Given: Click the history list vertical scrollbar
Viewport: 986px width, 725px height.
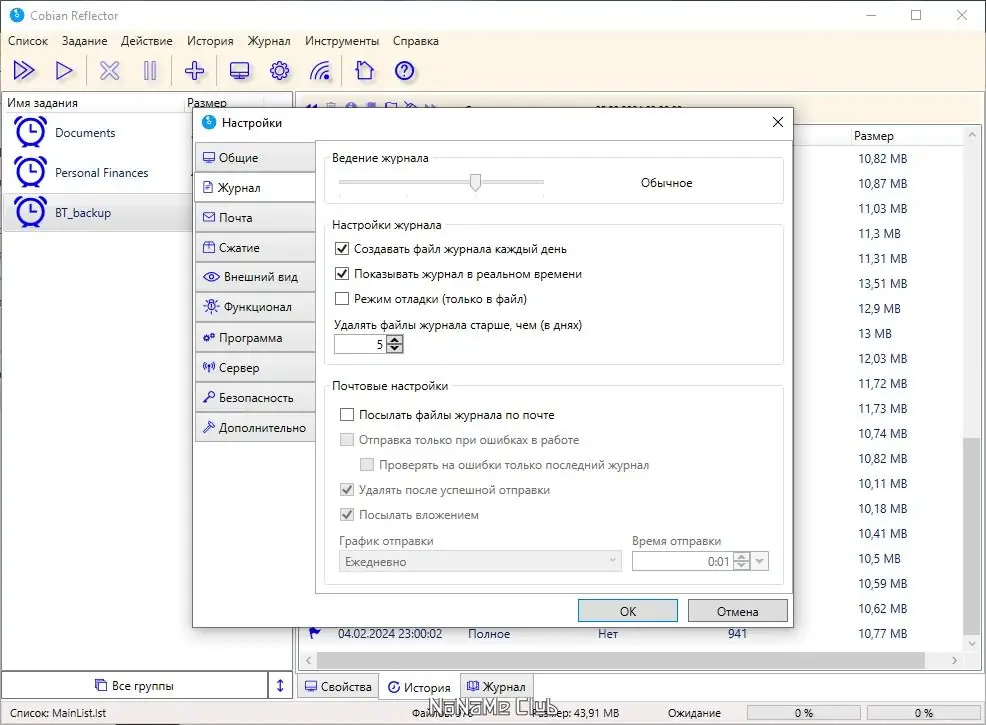Looking at the screenshot, I should (972, 534).
